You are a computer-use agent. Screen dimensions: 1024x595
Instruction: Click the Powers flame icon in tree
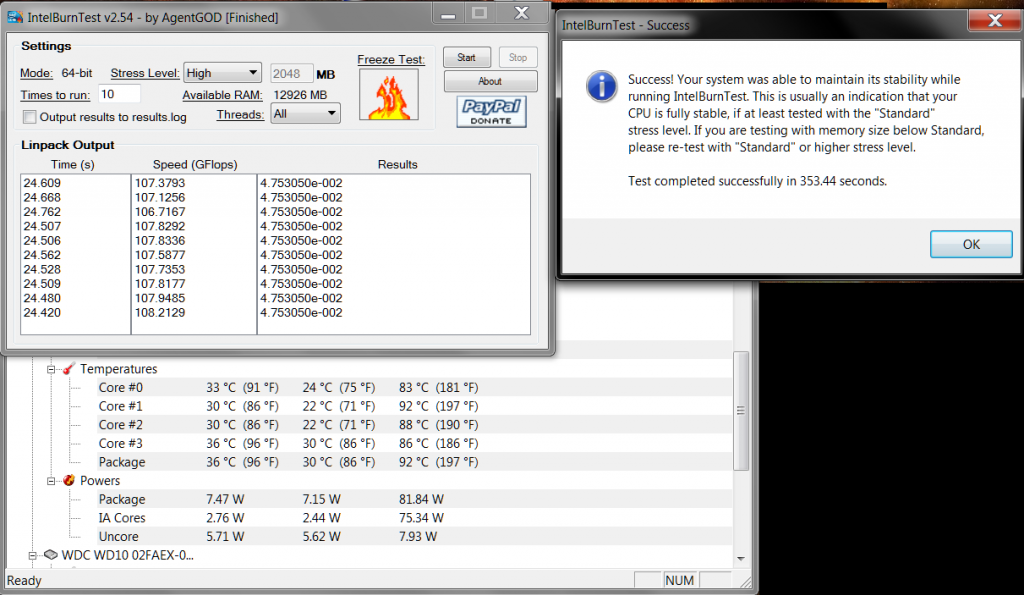pos(69,481)
